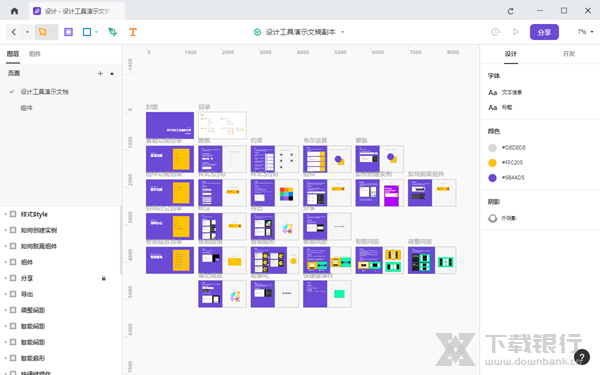Collapse the 页面 pages section
The height and width of the screenshot is (375, 600).
click(x=112, y=73)
